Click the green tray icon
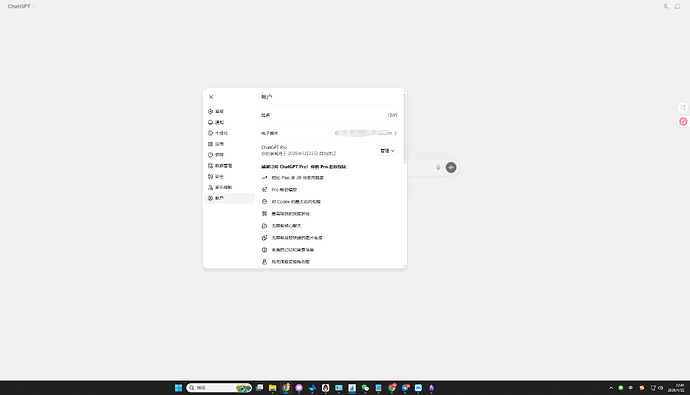The width and height of the screenshot is (690, 395). (x=621, y=388)
